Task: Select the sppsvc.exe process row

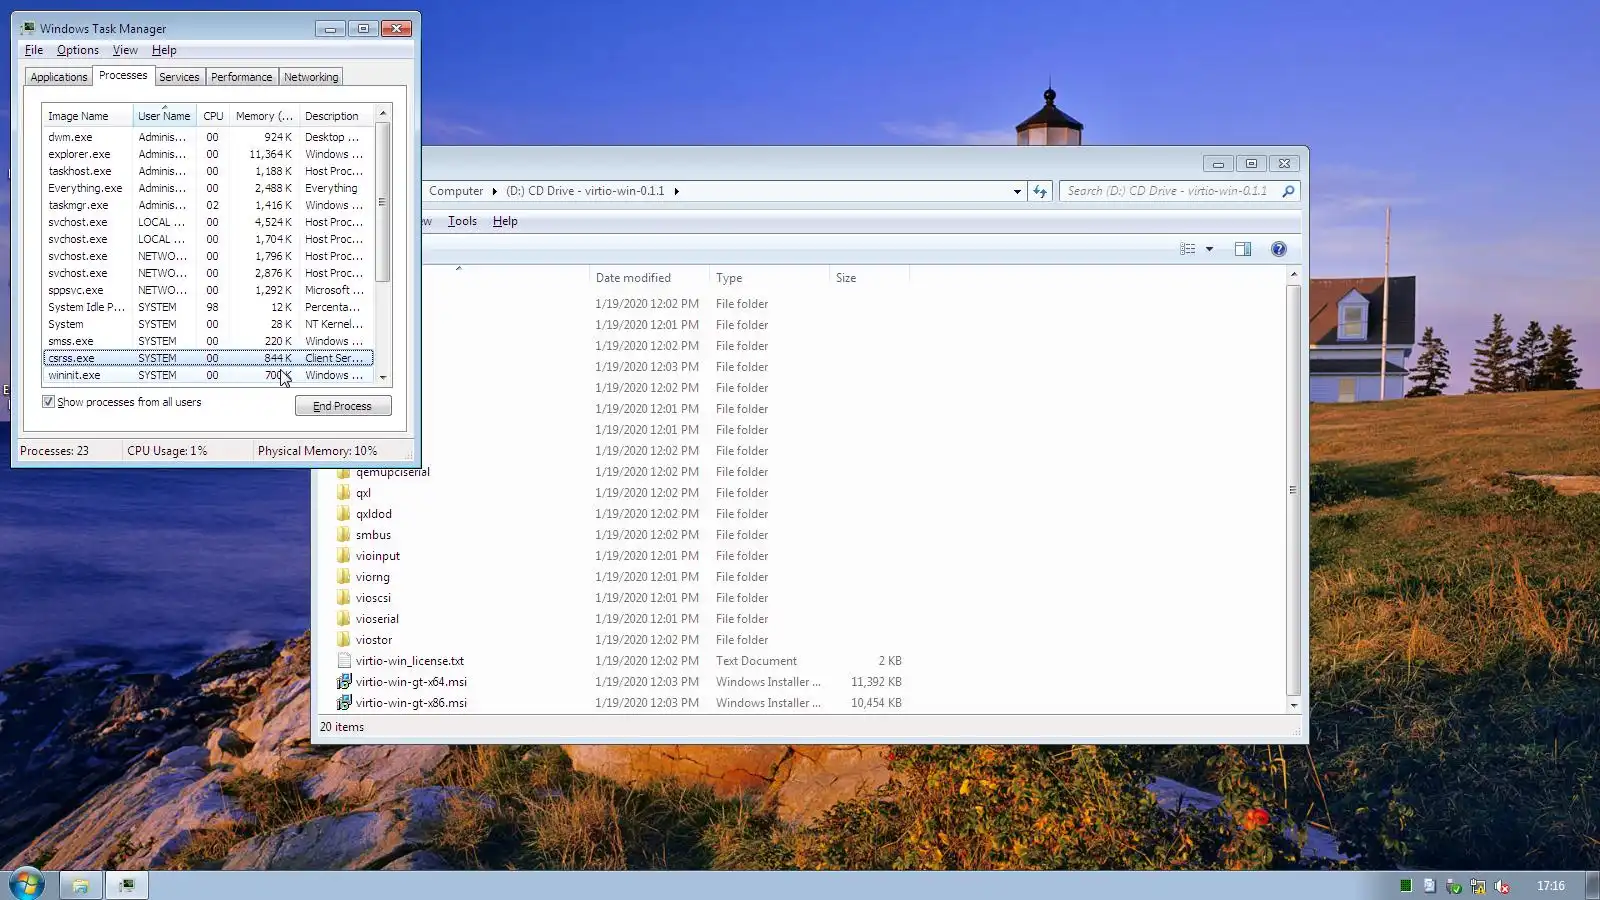Action: tap(208, 290)
